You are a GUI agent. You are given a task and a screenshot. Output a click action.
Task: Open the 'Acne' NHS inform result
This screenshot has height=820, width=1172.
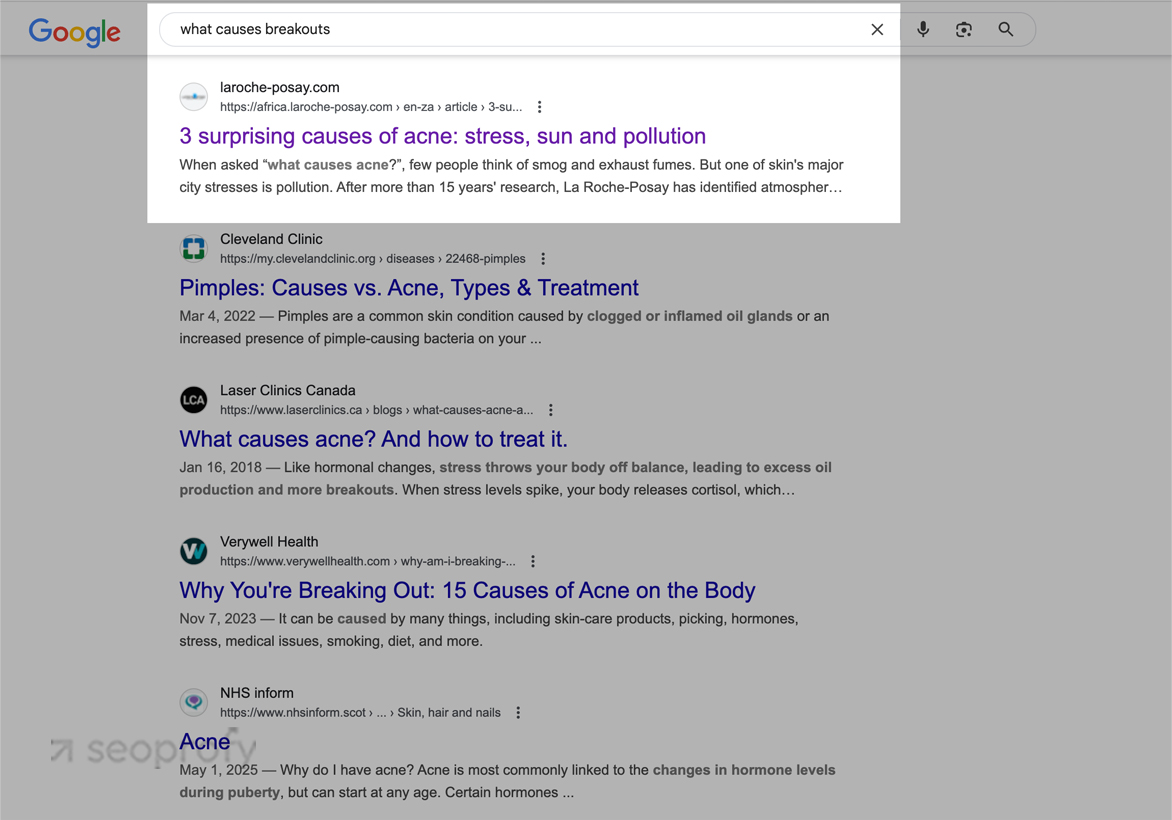(205, 742)
